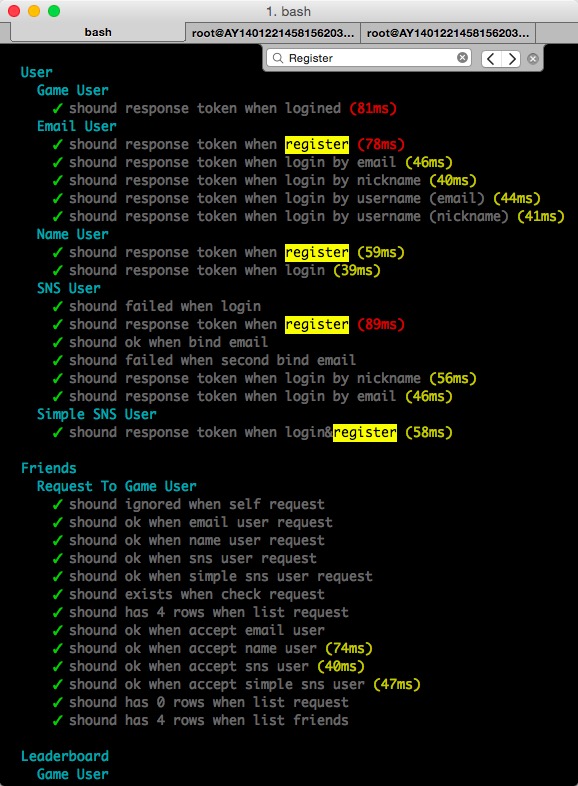Click the magnifying glass search icon

click(x=277, y=58)
